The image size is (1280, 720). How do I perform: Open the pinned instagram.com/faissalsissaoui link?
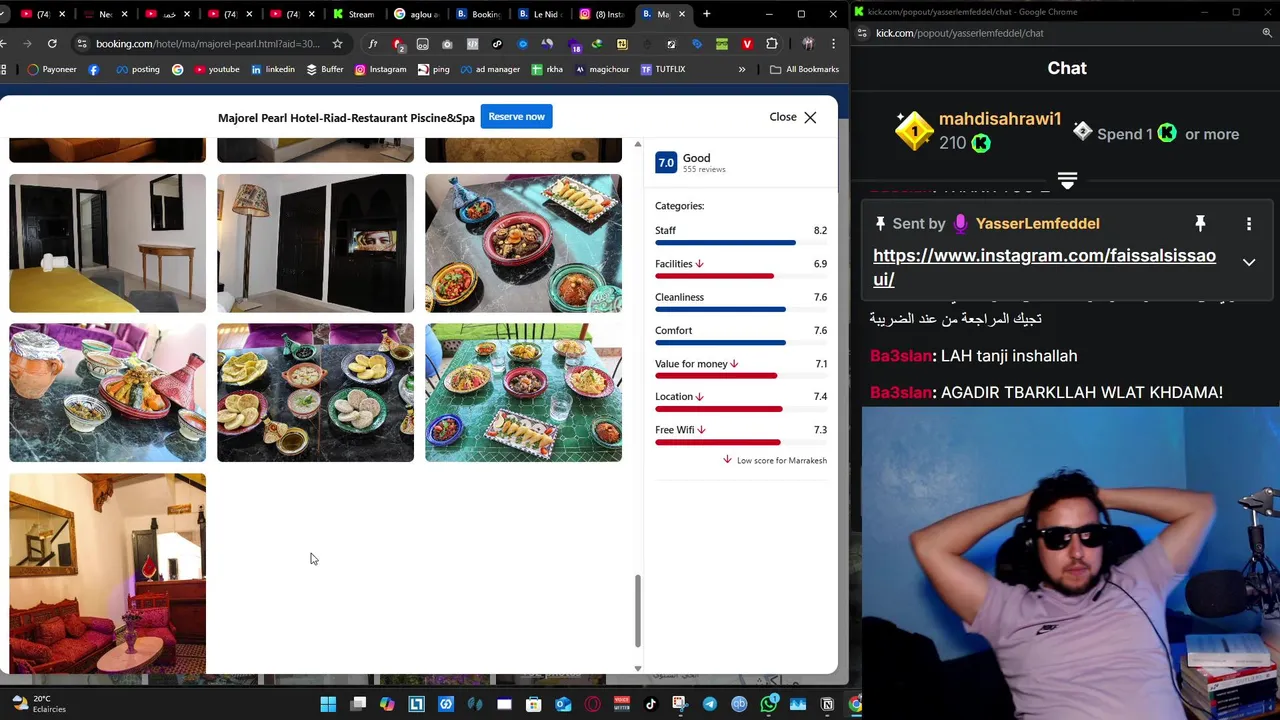(x=1044, y=267)
